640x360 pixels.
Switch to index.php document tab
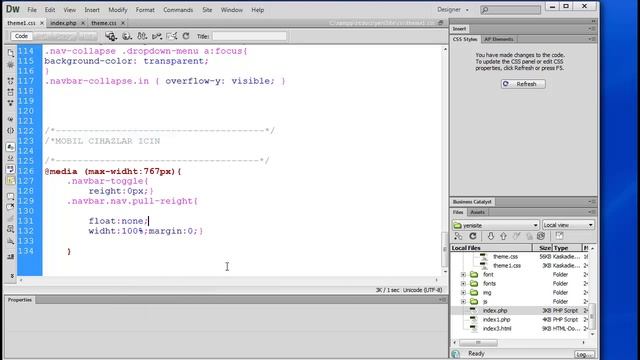click(x=63, y=23)
